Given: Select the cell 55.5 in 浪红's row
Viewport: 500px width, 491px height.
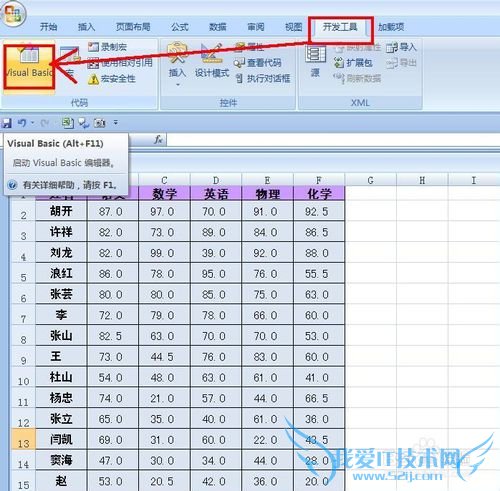Looking at the screenshot, I should [319, 273].
